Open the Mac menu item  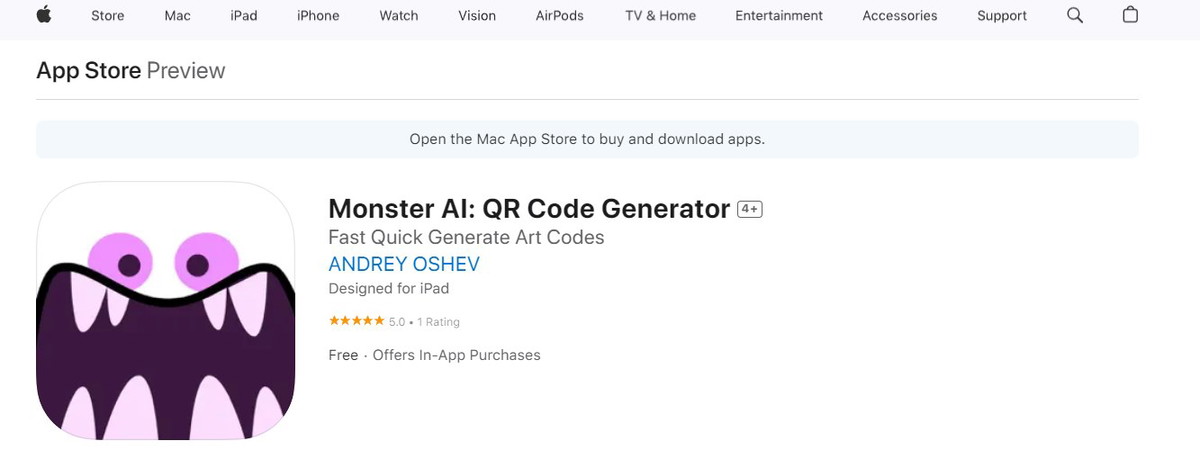178,15
